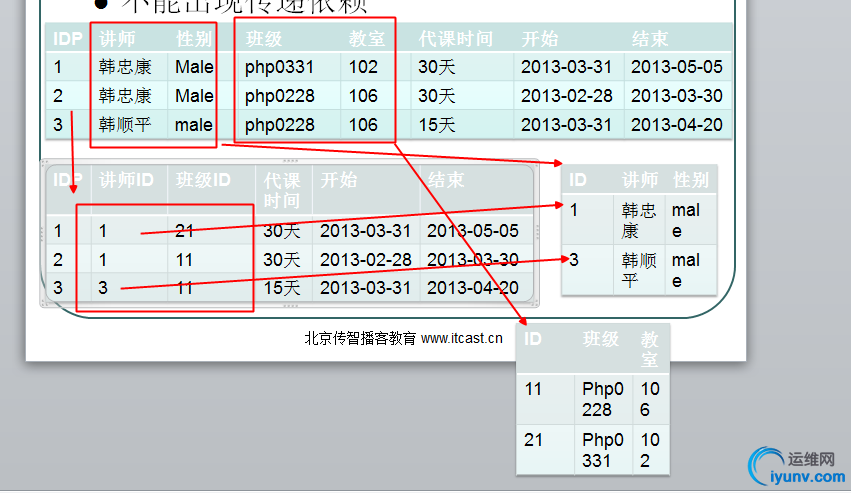
Task: Select 韩顺平 in the top table's row 3
Action: 125,125
